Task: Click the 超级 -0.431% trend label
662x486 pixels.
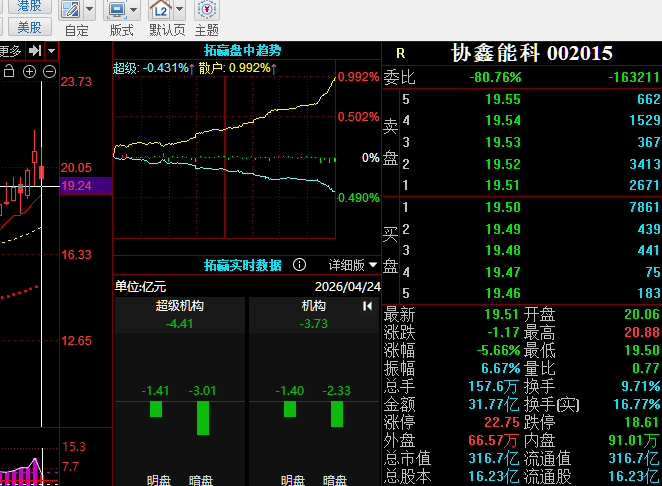Action: pos(153,68)
